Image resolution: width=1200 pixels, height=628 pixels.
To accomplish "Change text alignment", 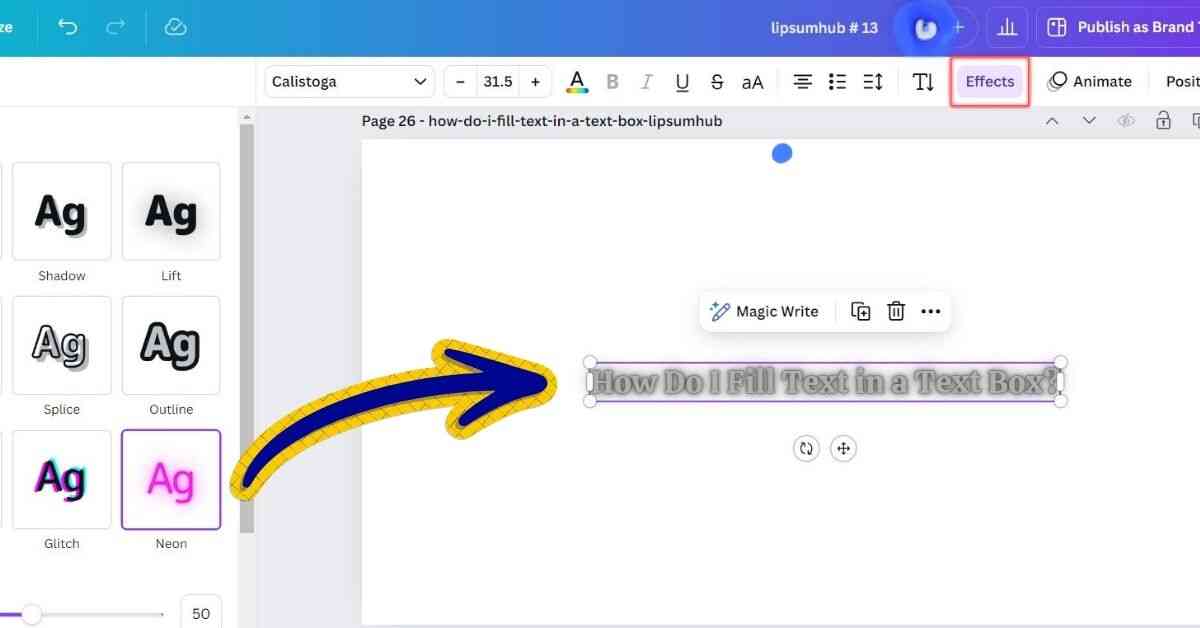I will pyautogui.click(x=802, y=82).
